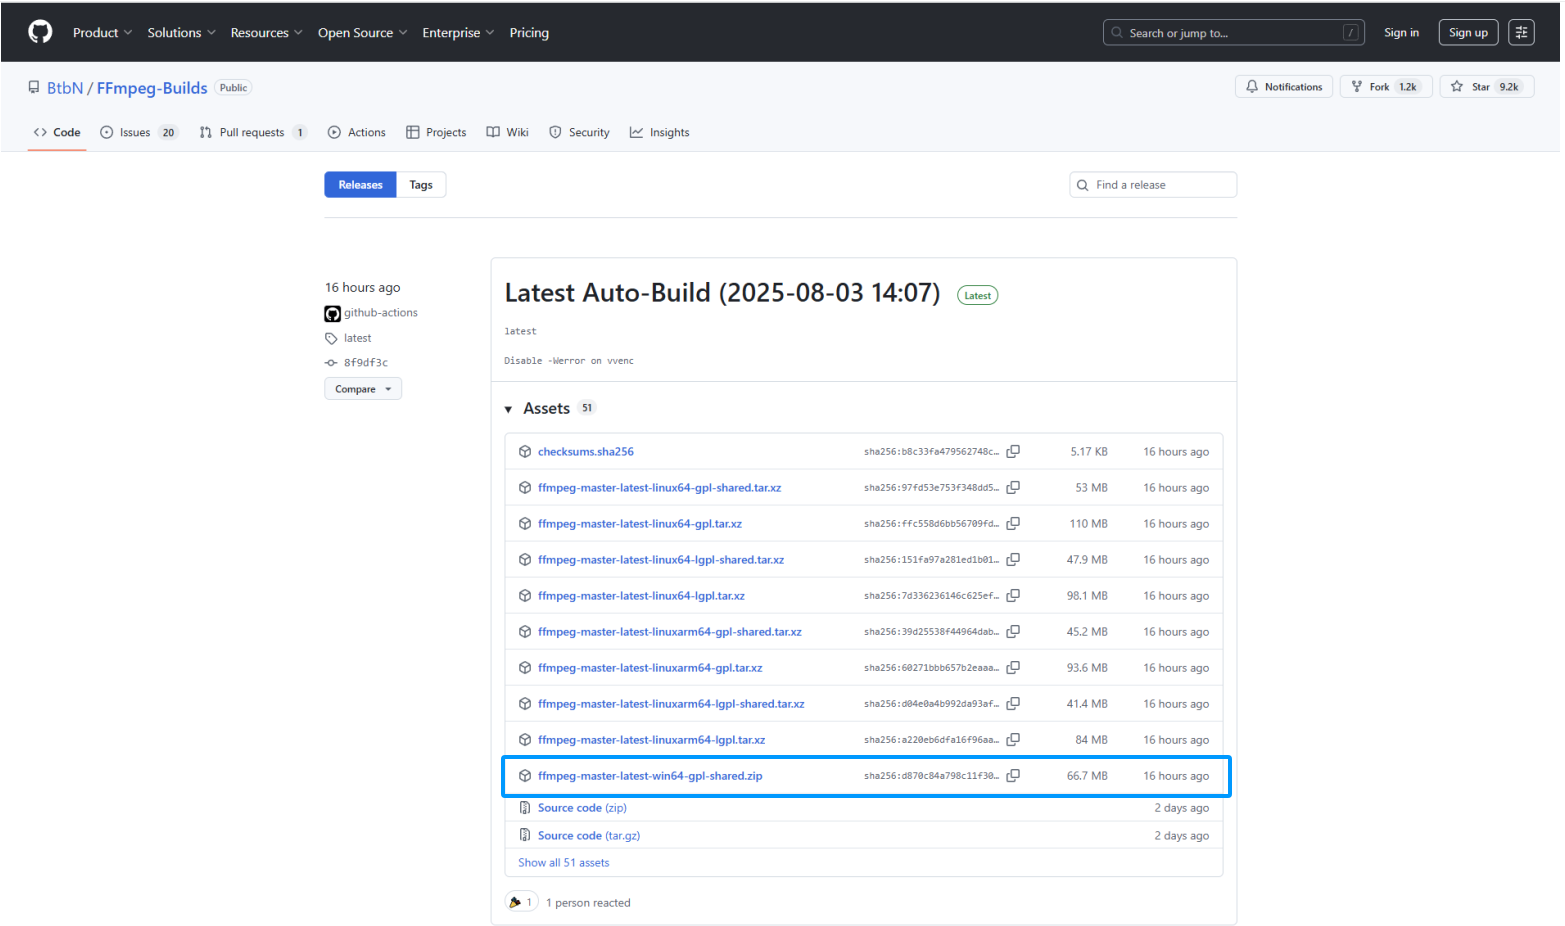Select the Releases button
This screenshot has width=1565, height=926.
(360, 185)
